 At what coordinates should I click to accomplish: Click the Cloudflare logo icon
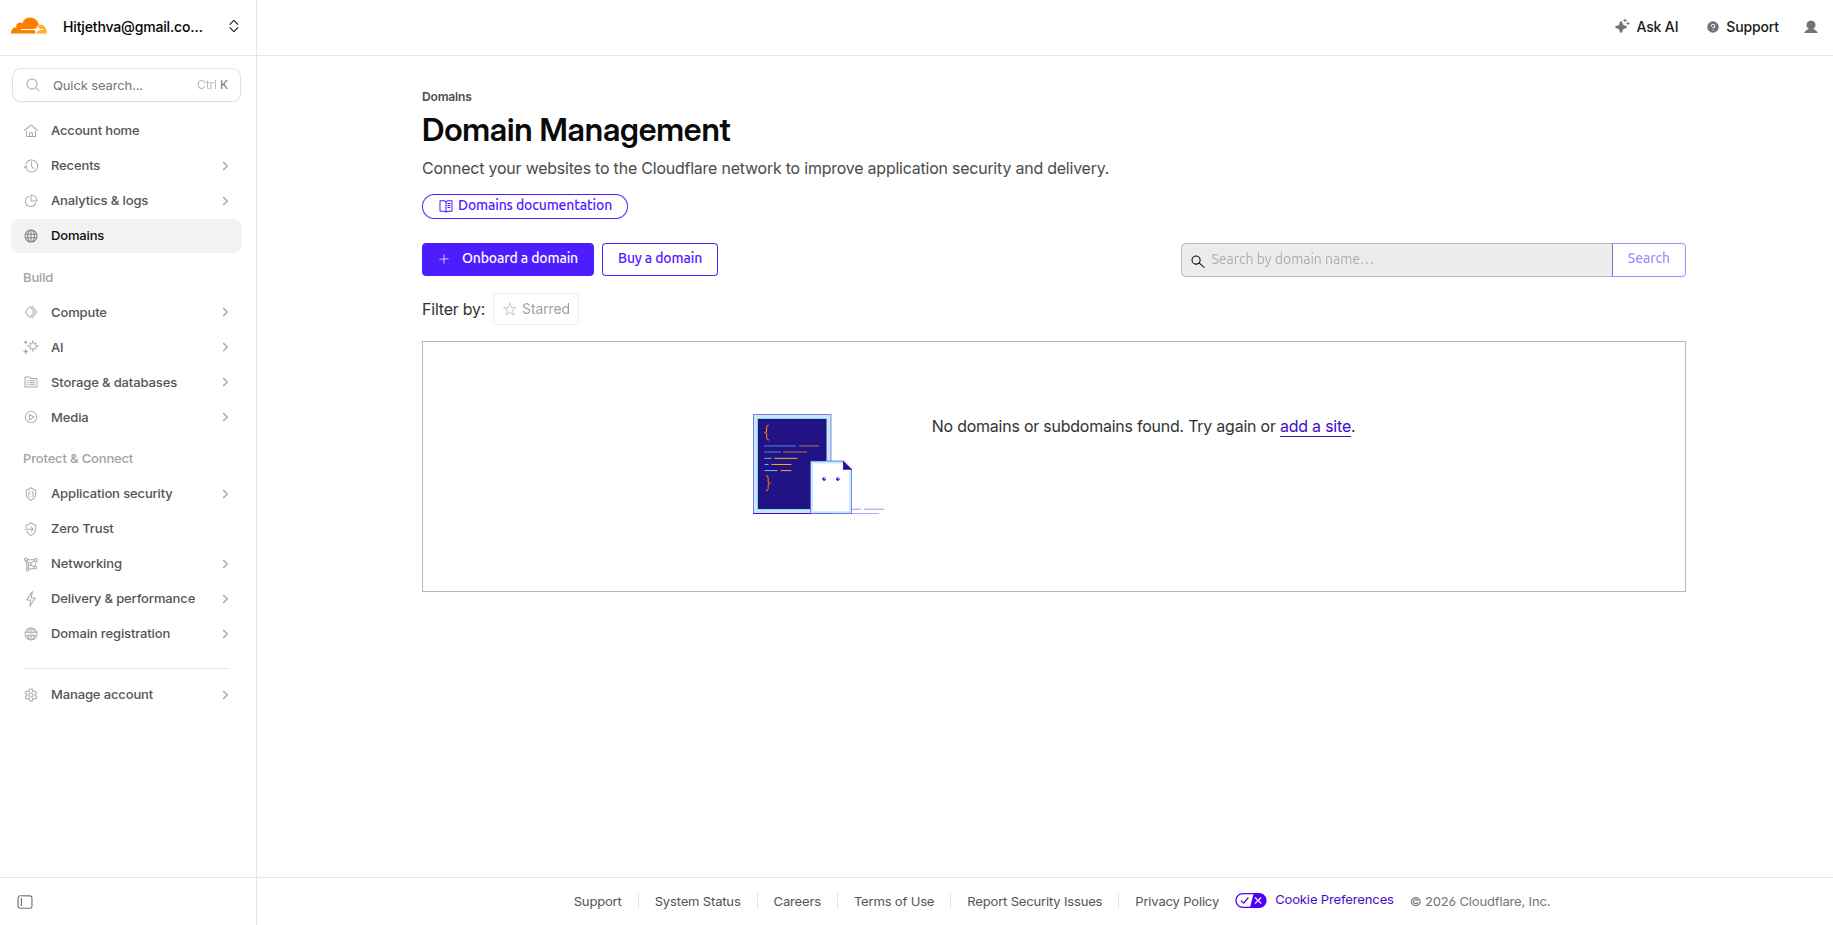[x=29, y=27]
